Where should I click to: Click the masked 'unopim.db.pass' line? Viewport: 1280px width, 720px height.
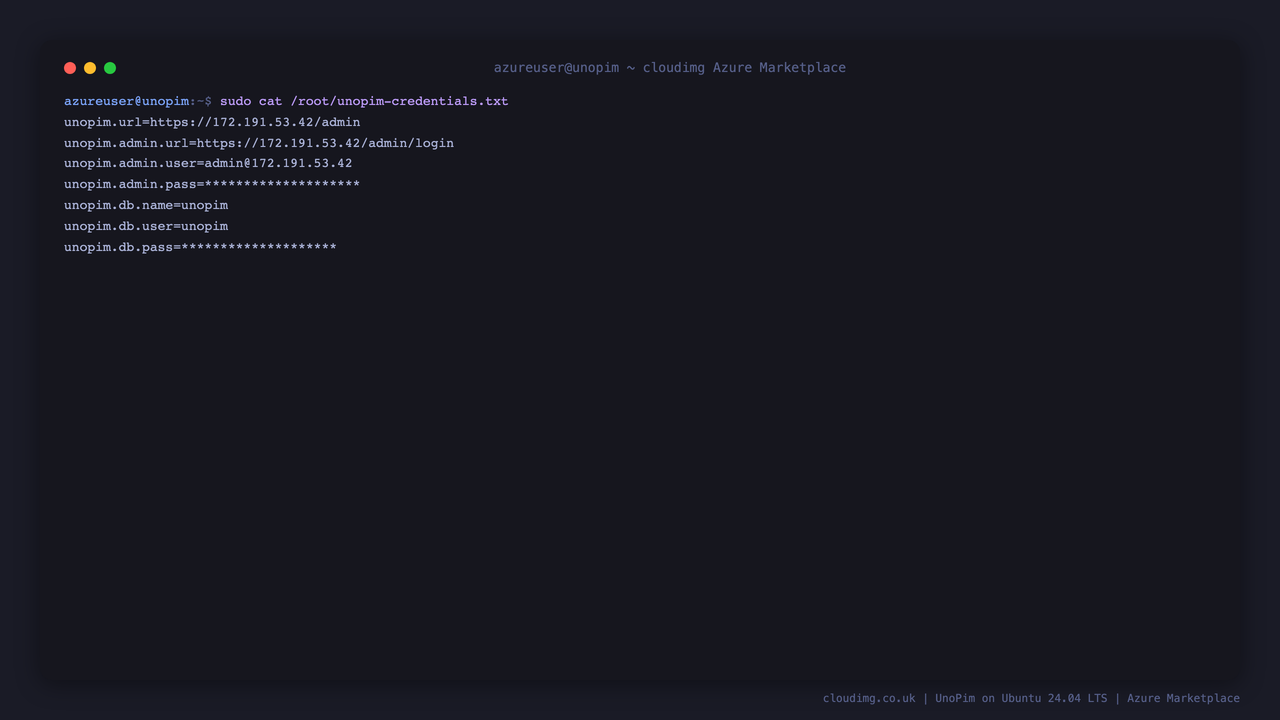point(200,247)
